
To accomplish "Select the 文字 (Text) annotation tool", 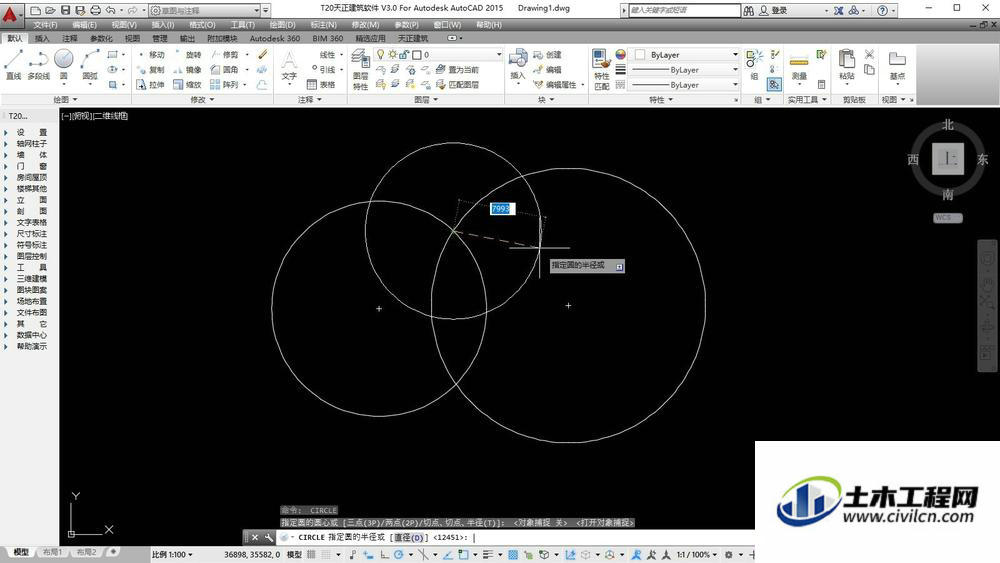I will (289, 66).
